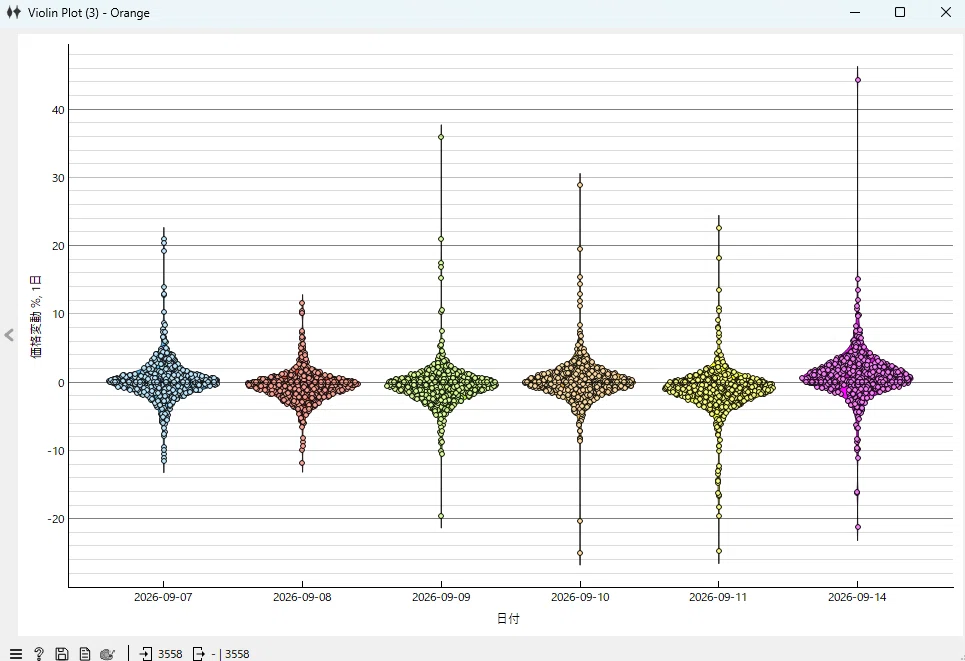965x661 pixels.
Task: Click the -20 y-axis tick label
Action: [x=56, y=519]
